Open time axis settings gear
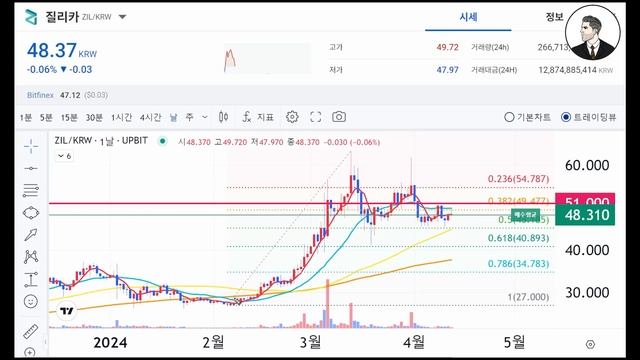 [590, 344]
